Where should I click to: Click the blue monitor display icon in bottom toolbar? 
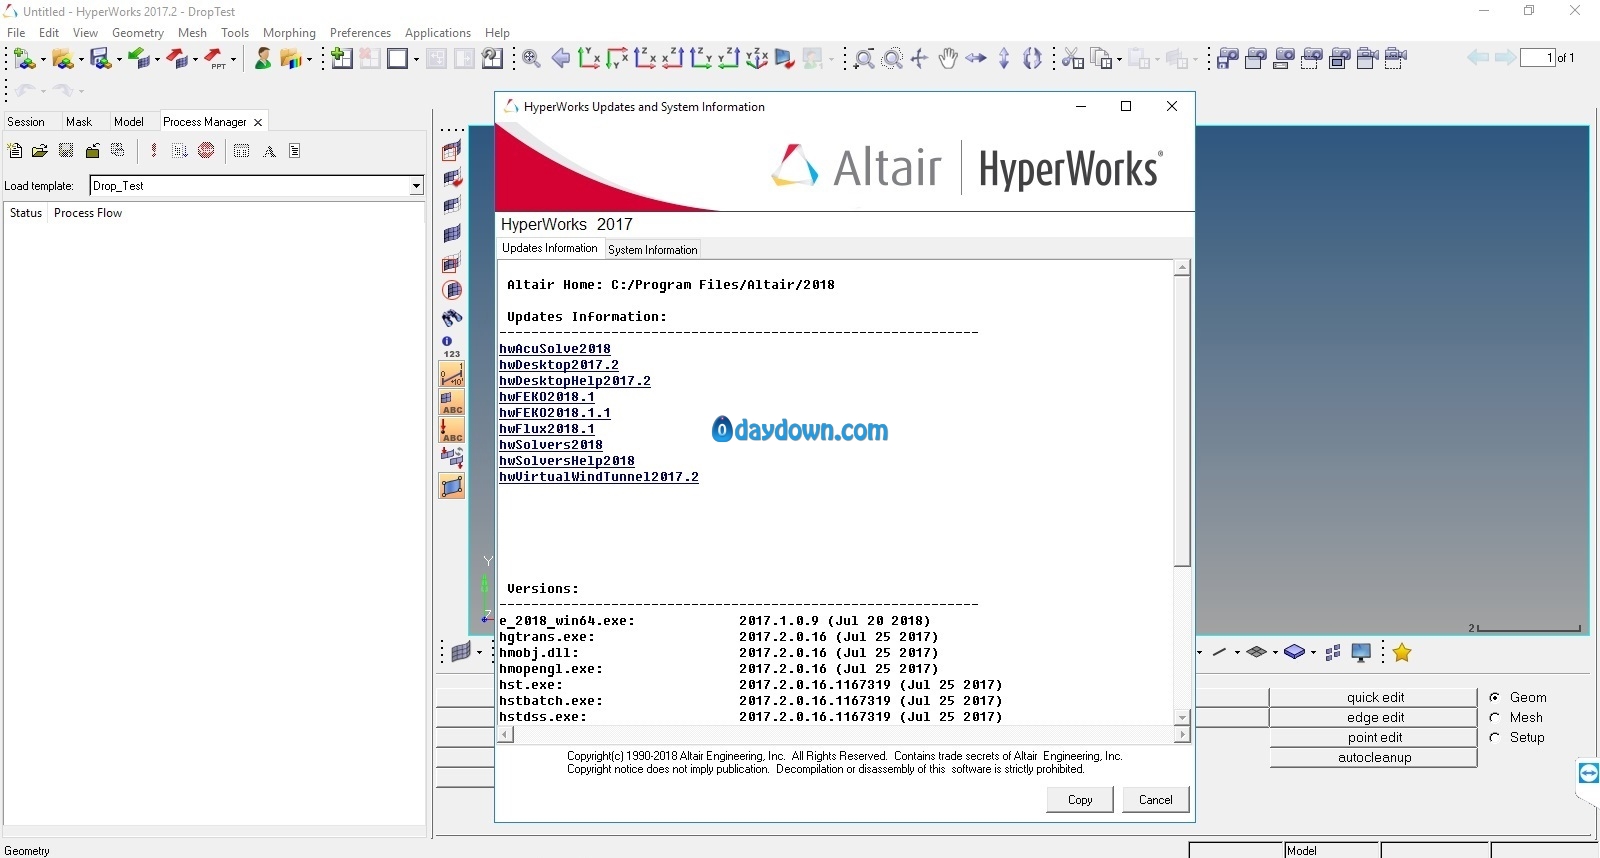click(x=1361, y=653)
